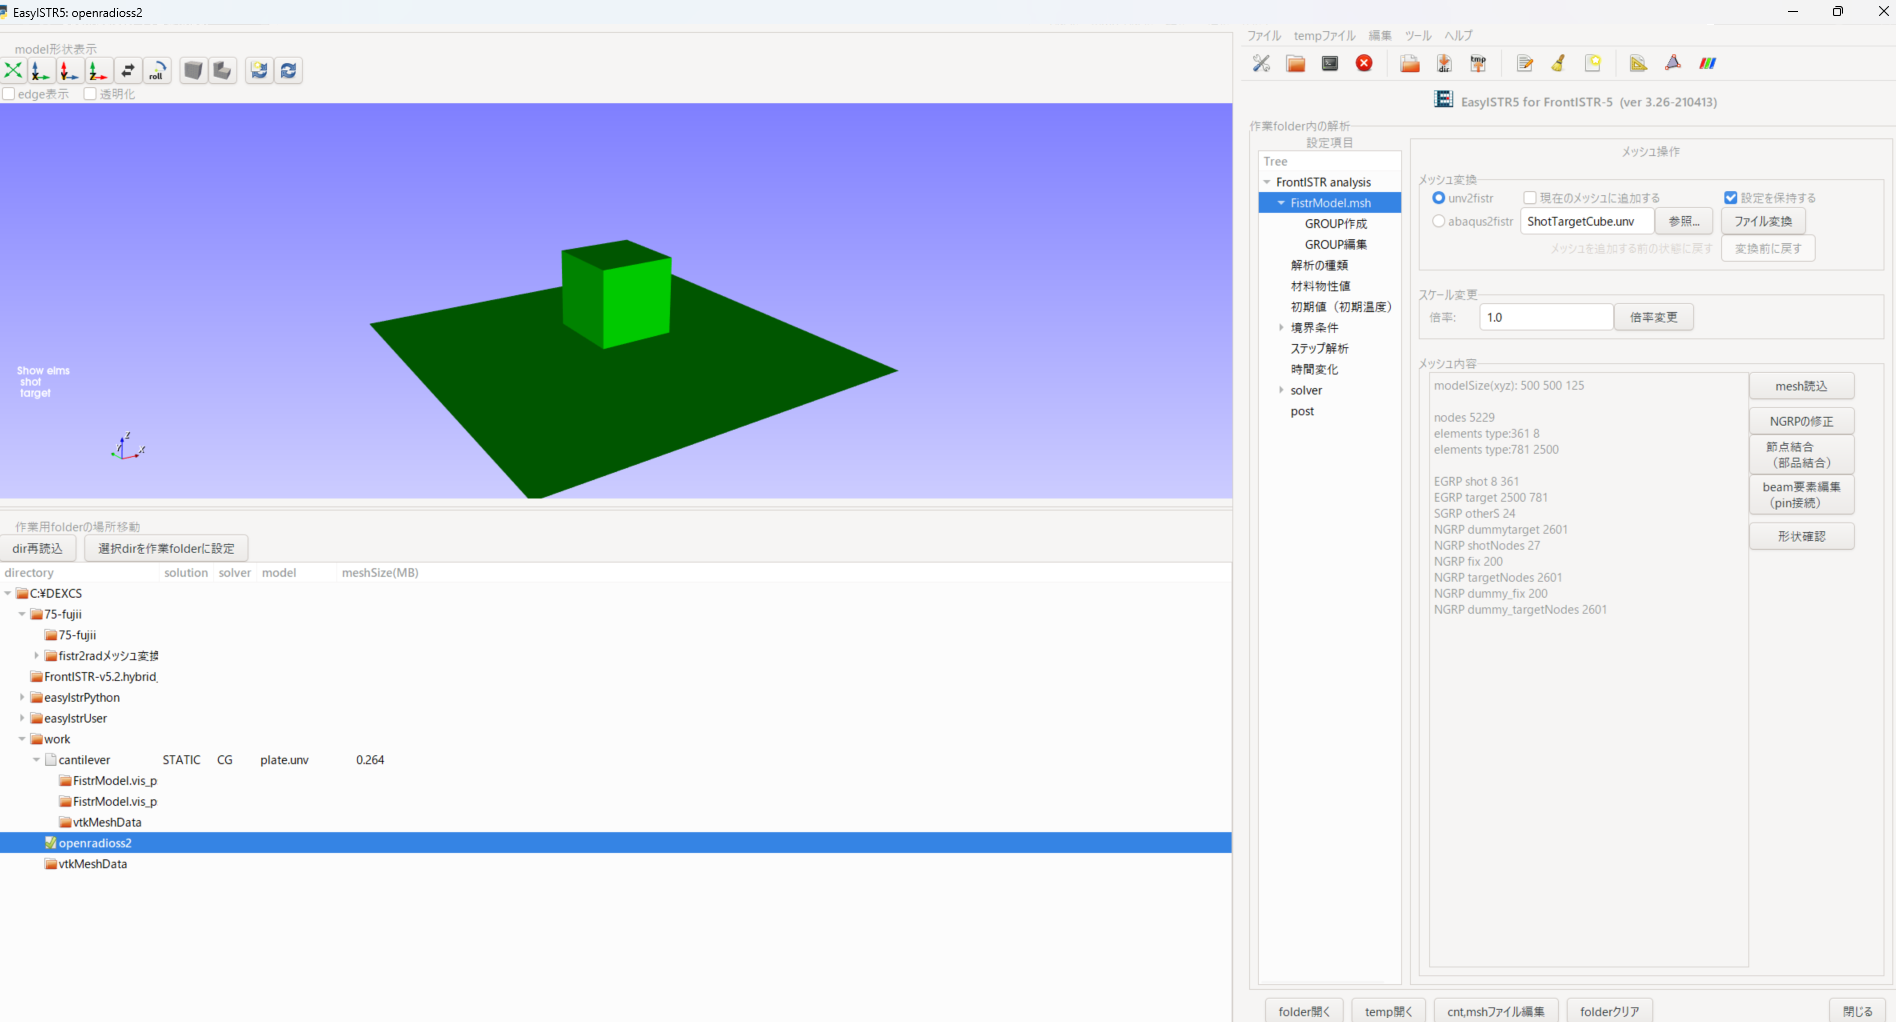This screenshot has height=1022, width=1896.
Task: Set view to X-axis orientation icon
Action: pos(40,70)
